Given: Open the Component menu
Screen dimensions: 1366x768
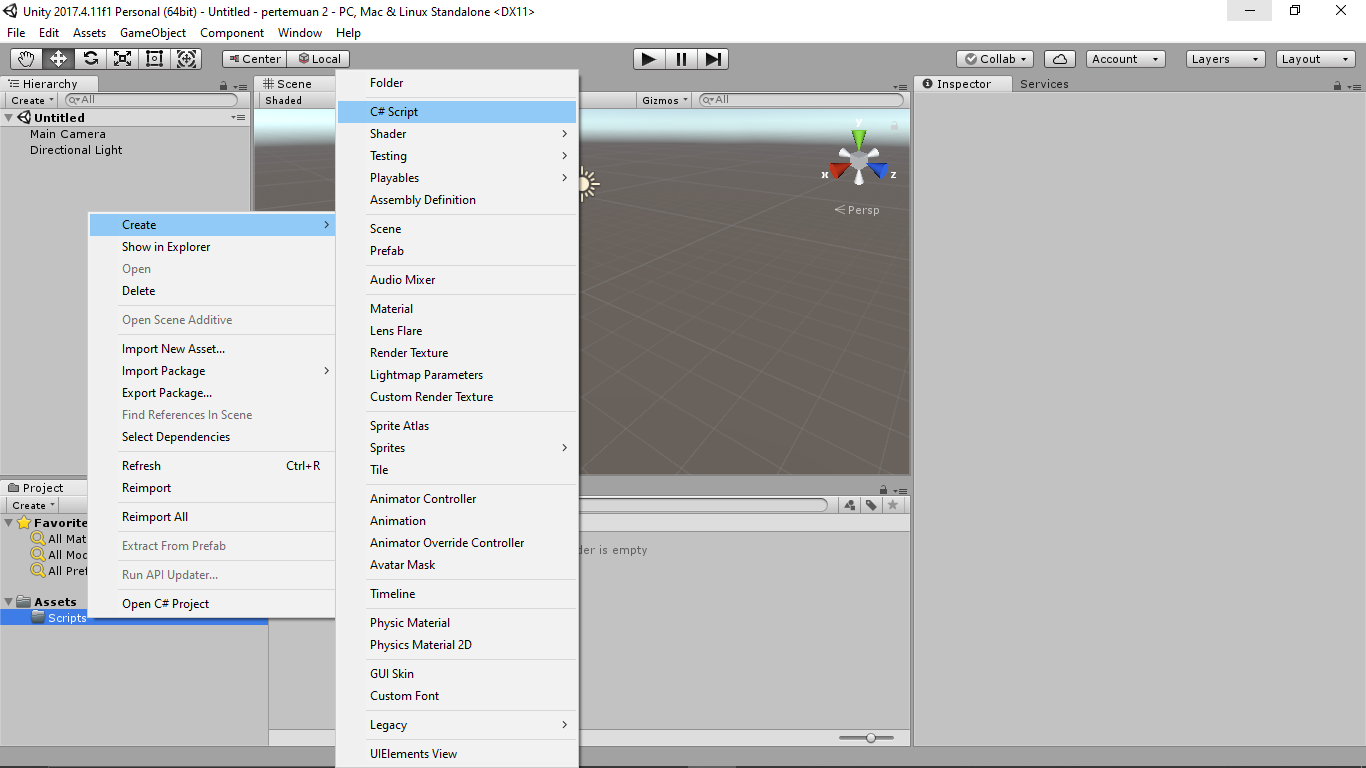Looking at the screenshot, I should (x=232, y=33).
